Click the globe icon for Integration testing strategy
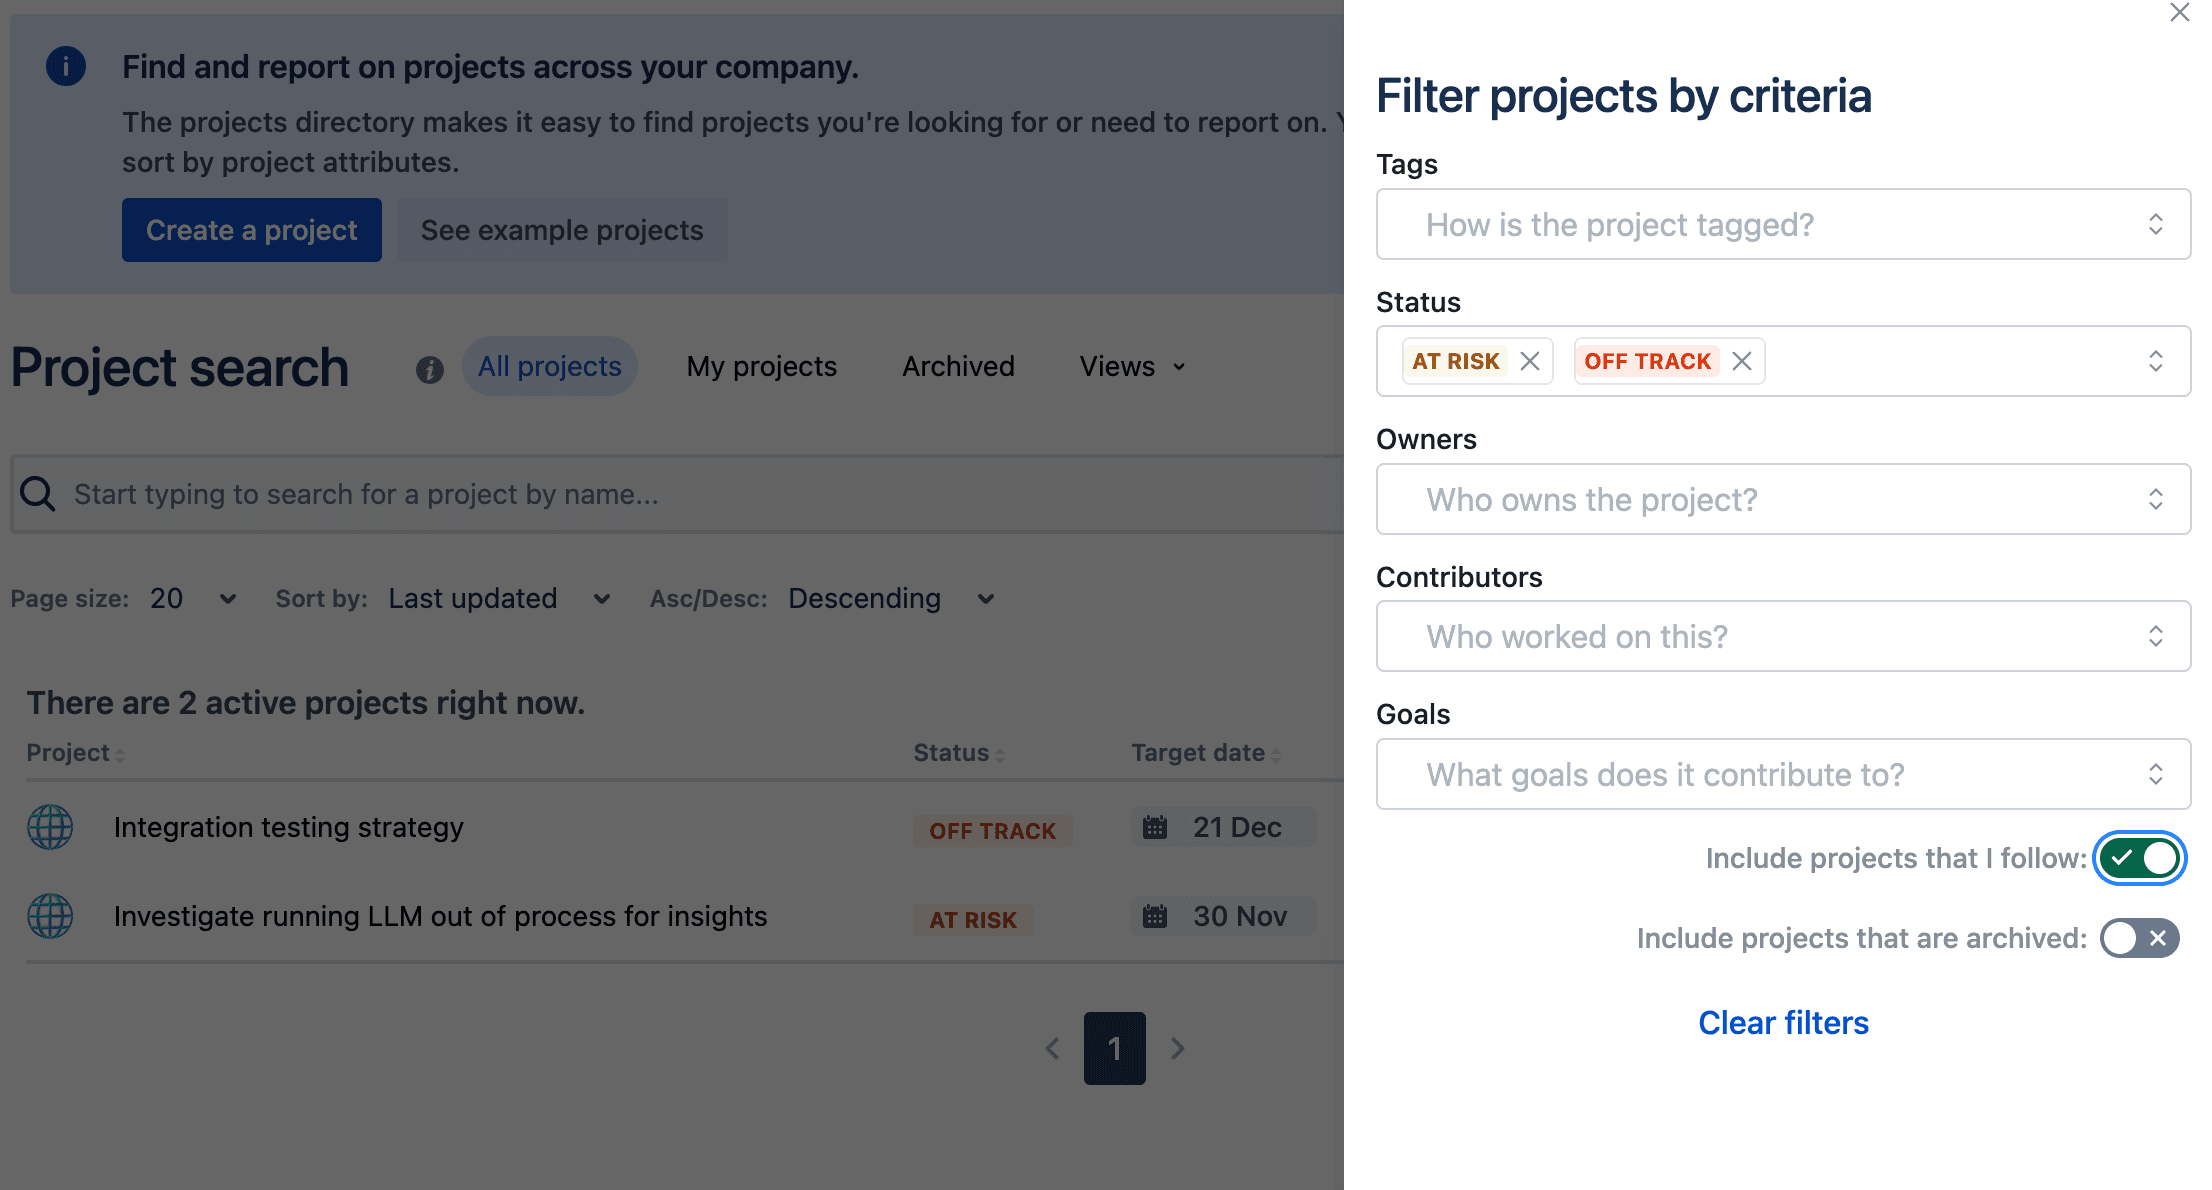 pyautogui.click(x=50, y=828)
